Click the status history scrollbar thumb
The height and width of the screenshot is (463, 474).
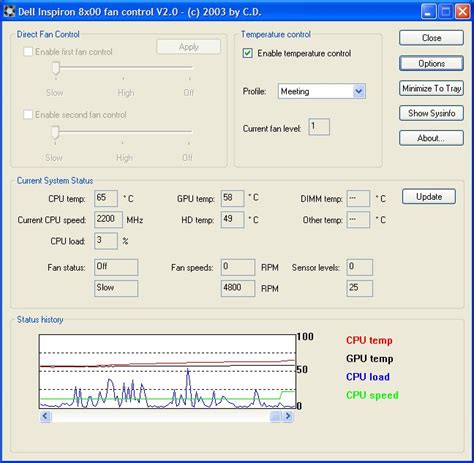pyautogui.click(x=275, y=416)
